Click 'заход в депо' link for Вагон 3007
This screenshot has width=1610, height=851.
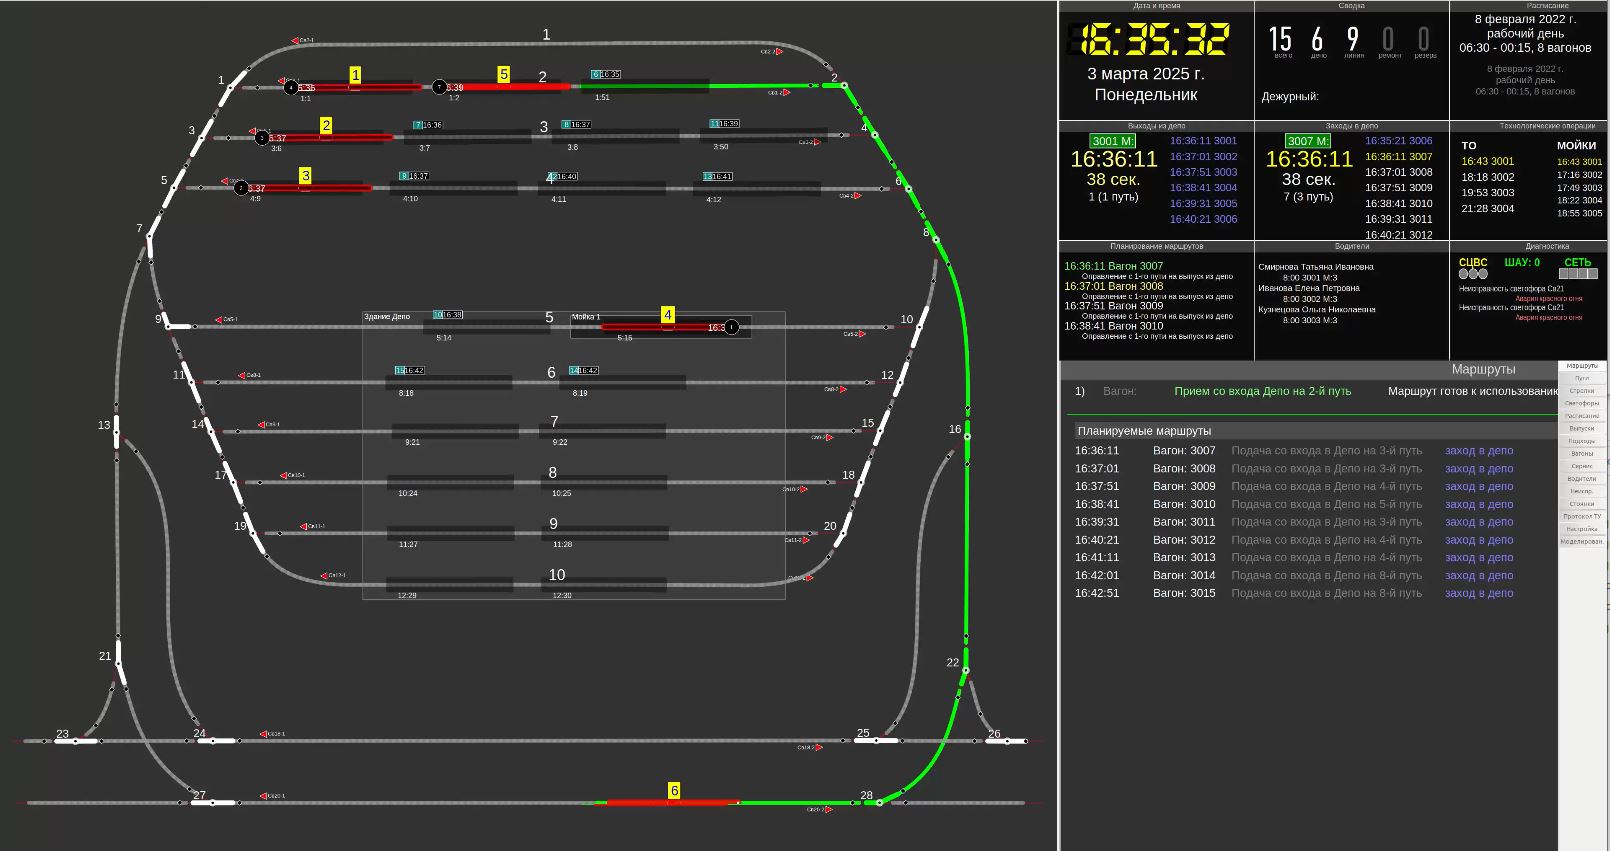(1478, 451)
